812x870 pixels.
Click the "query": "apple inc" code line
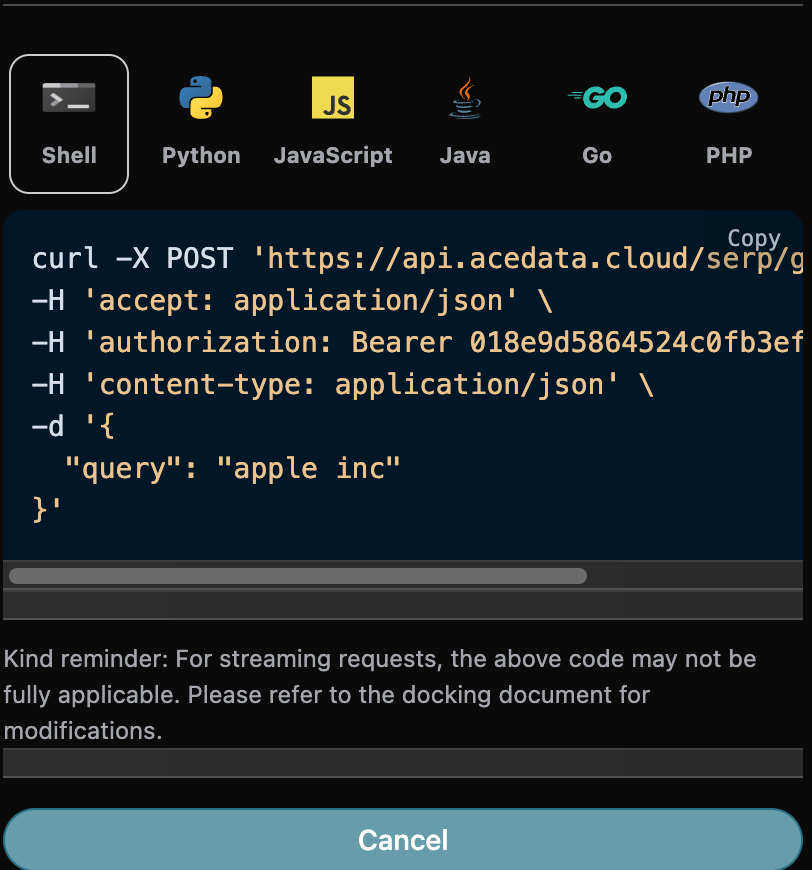click(232, 469)
